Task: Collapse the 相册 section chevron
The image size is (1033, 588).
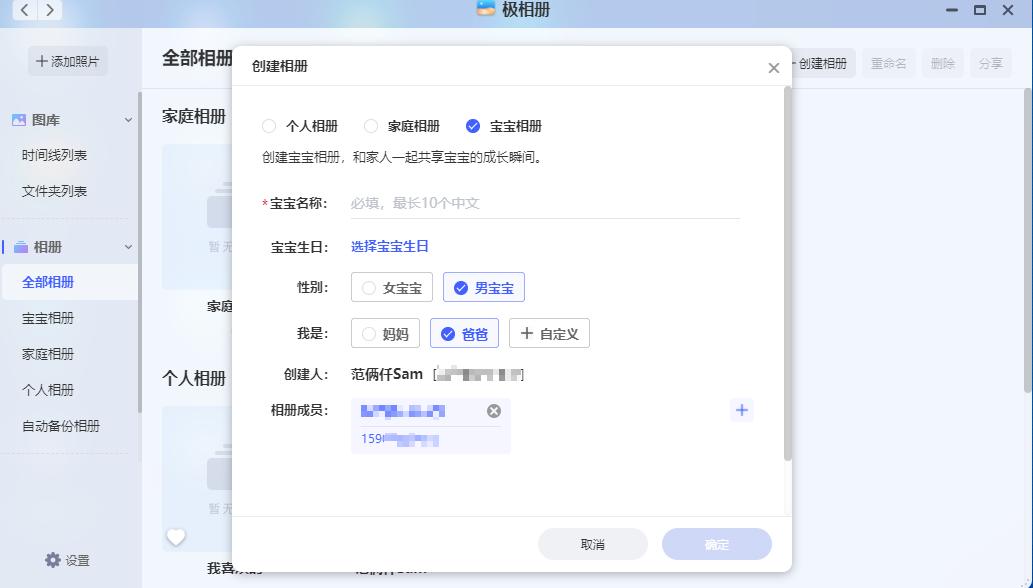Action: tap(128, 246)
